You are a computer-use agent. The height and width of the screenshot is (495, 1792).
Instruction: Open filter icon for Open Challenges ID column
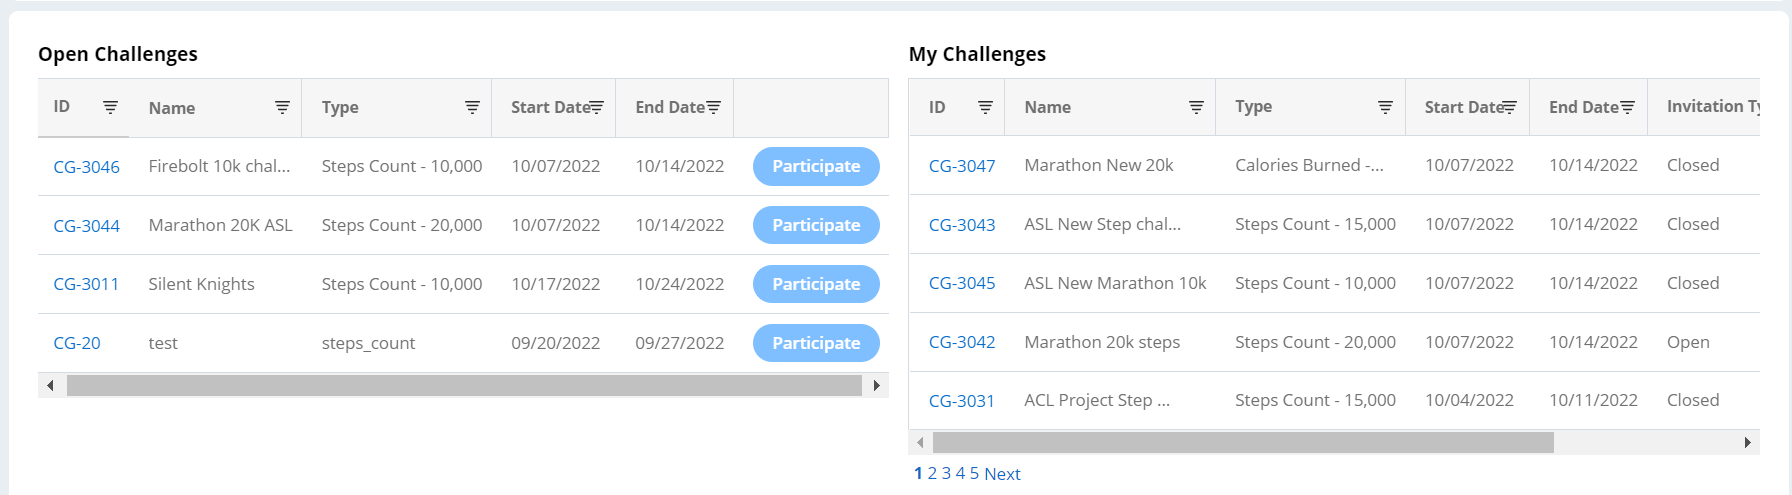click(110, 107)
